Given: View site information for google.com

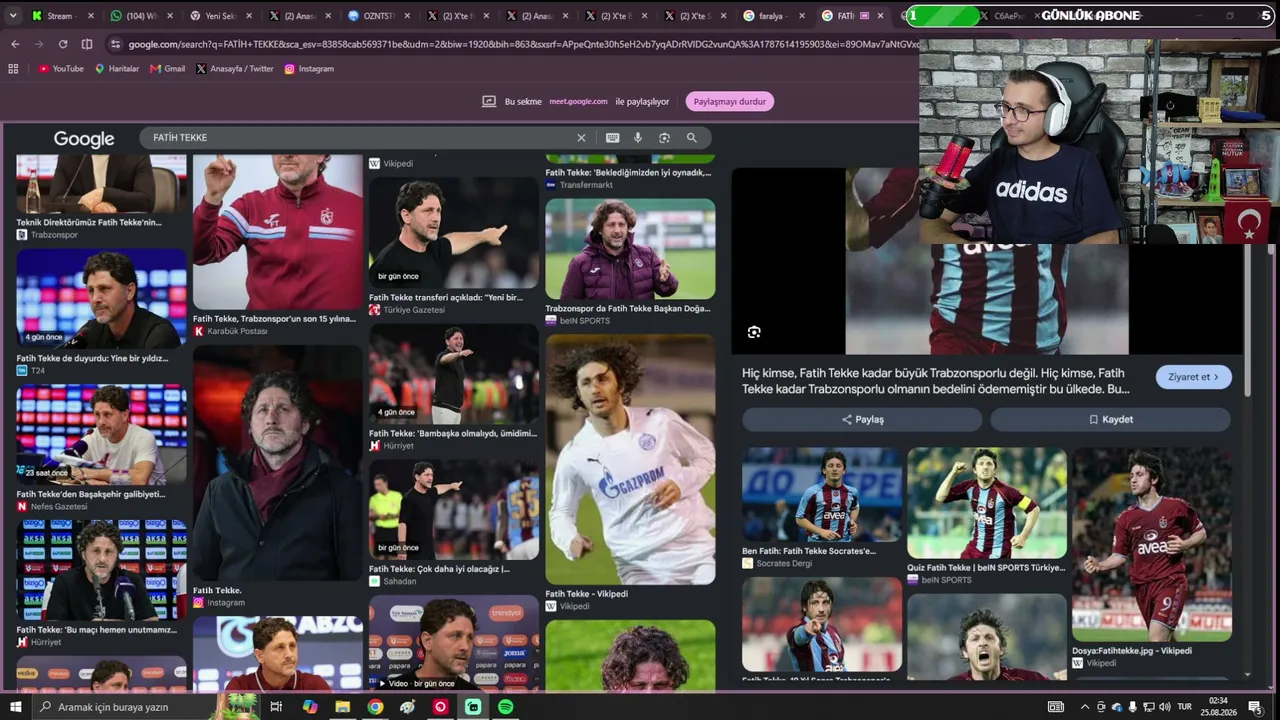Looking at the screenshot, I should pos(116,44).
